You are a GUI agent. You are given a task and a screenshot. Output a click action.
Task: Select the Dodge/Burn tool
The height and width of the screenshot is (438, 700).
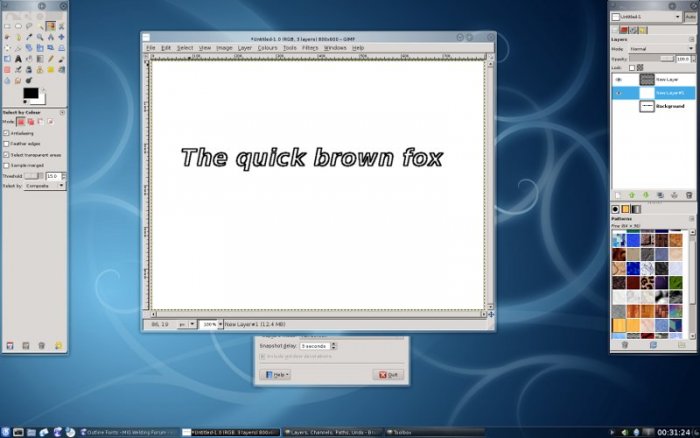point(29,80)
